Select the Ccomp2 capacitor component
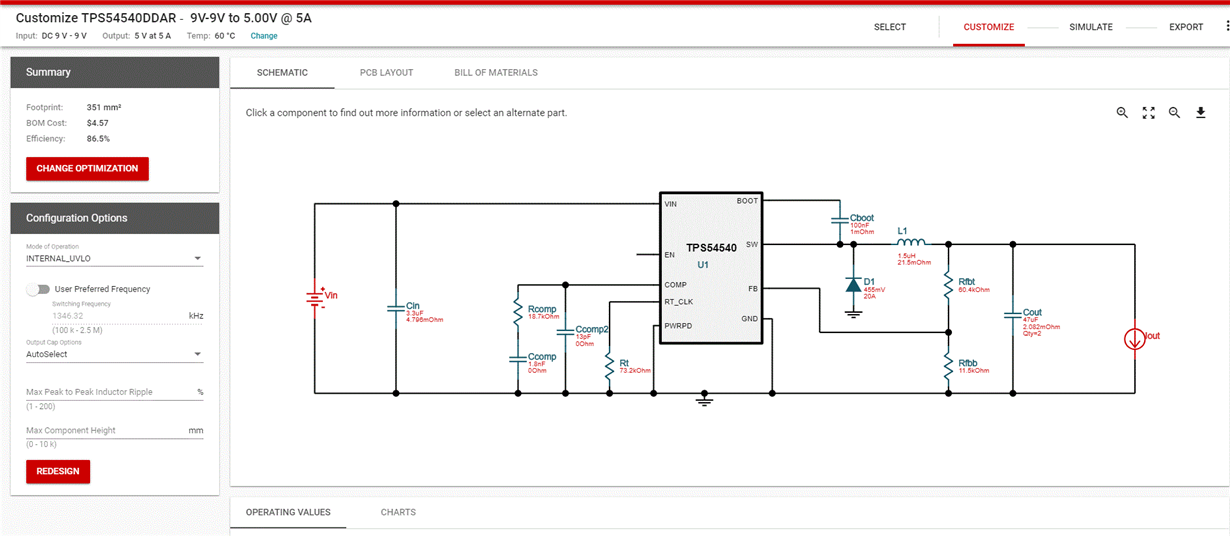Screen dimensions: 1230x536 tap(566, 333)
